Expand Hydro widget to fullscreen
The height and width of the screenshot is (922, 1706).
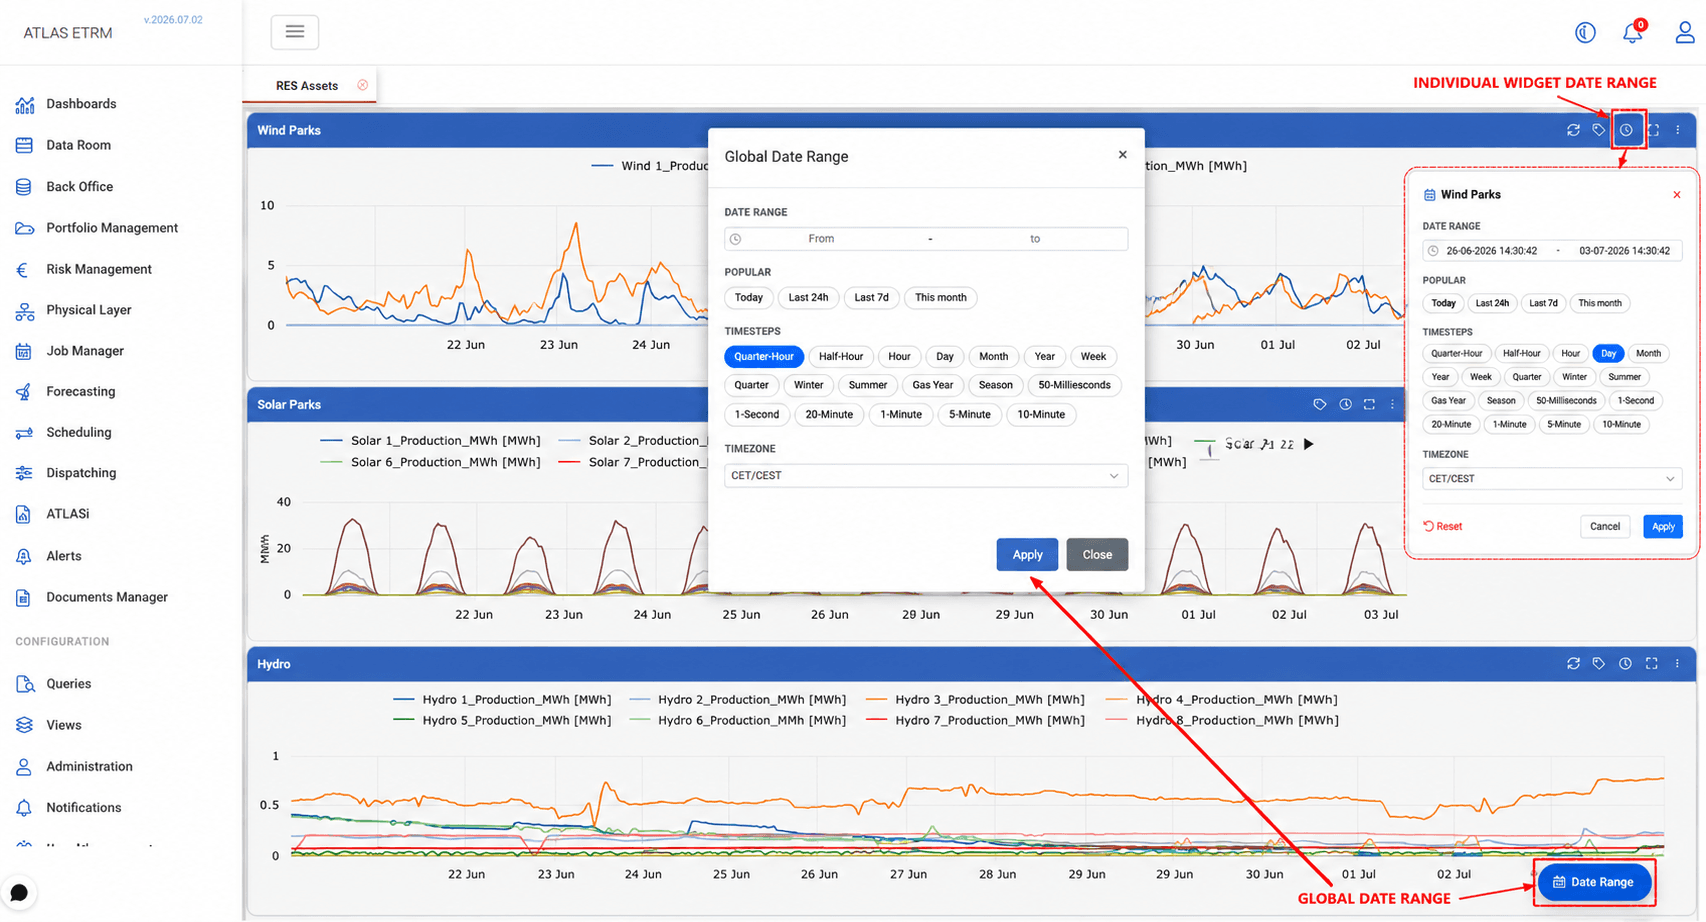pyautogui.click(x=1652, y=664)
